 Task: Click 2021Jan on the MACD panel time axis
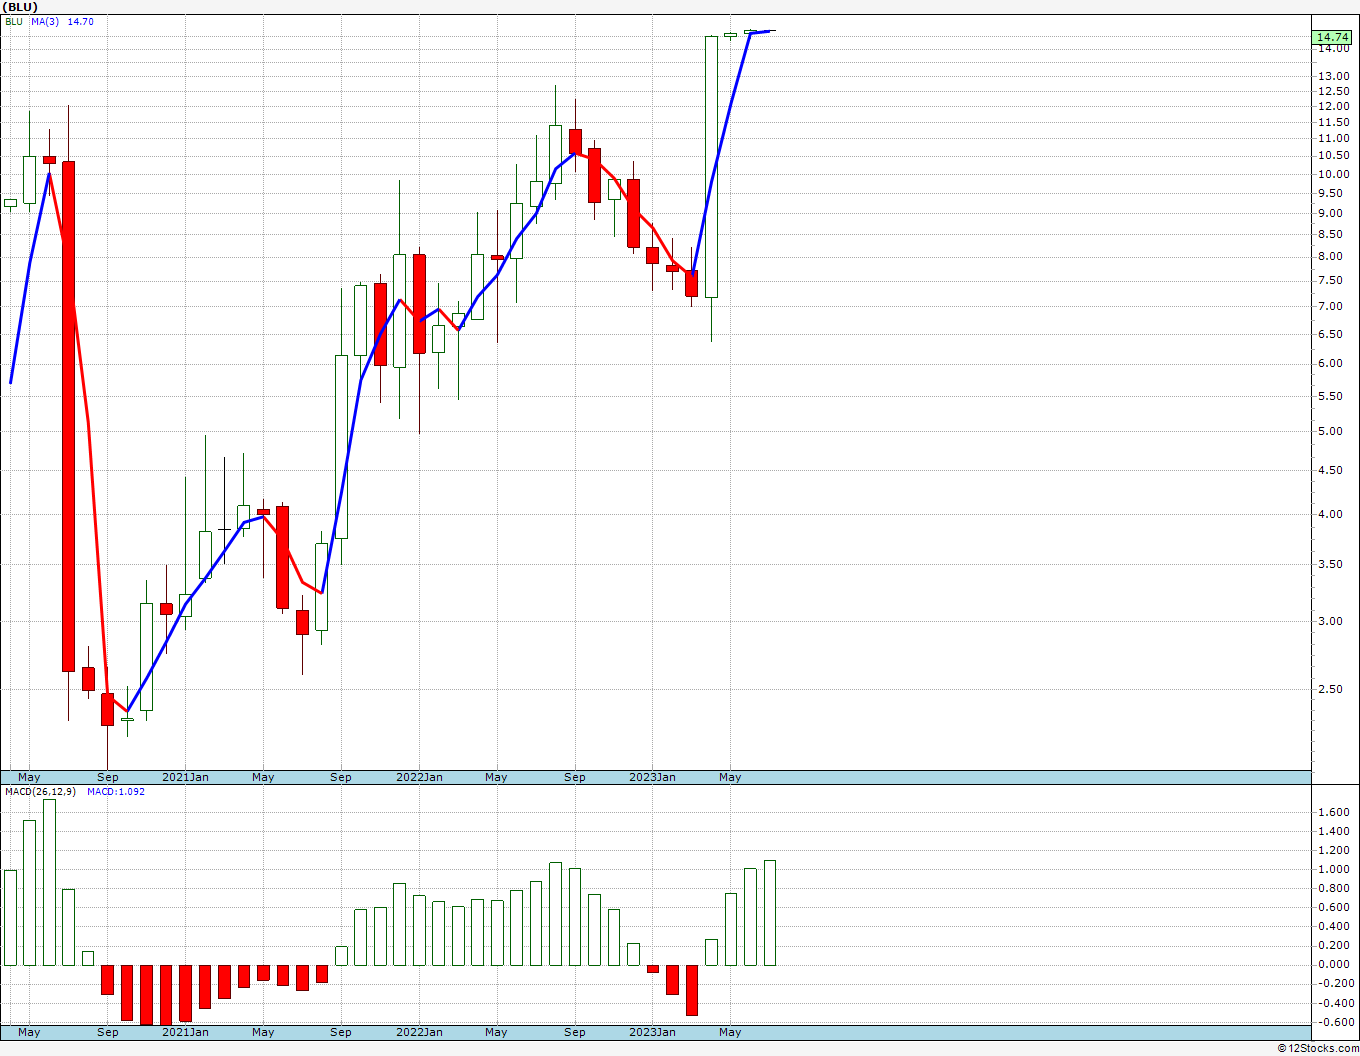[186, 1032]
